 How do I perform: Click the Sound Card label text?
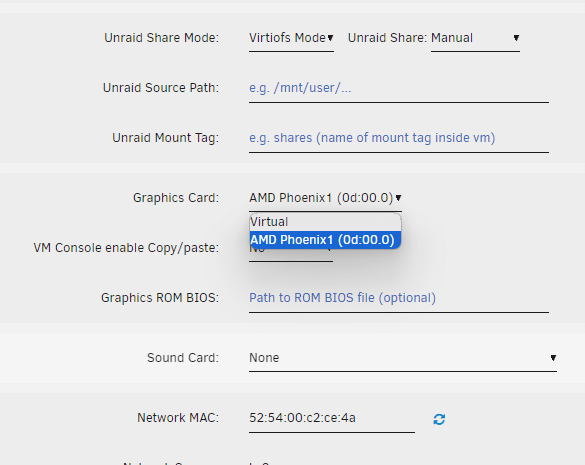click(x=183, y=358)
